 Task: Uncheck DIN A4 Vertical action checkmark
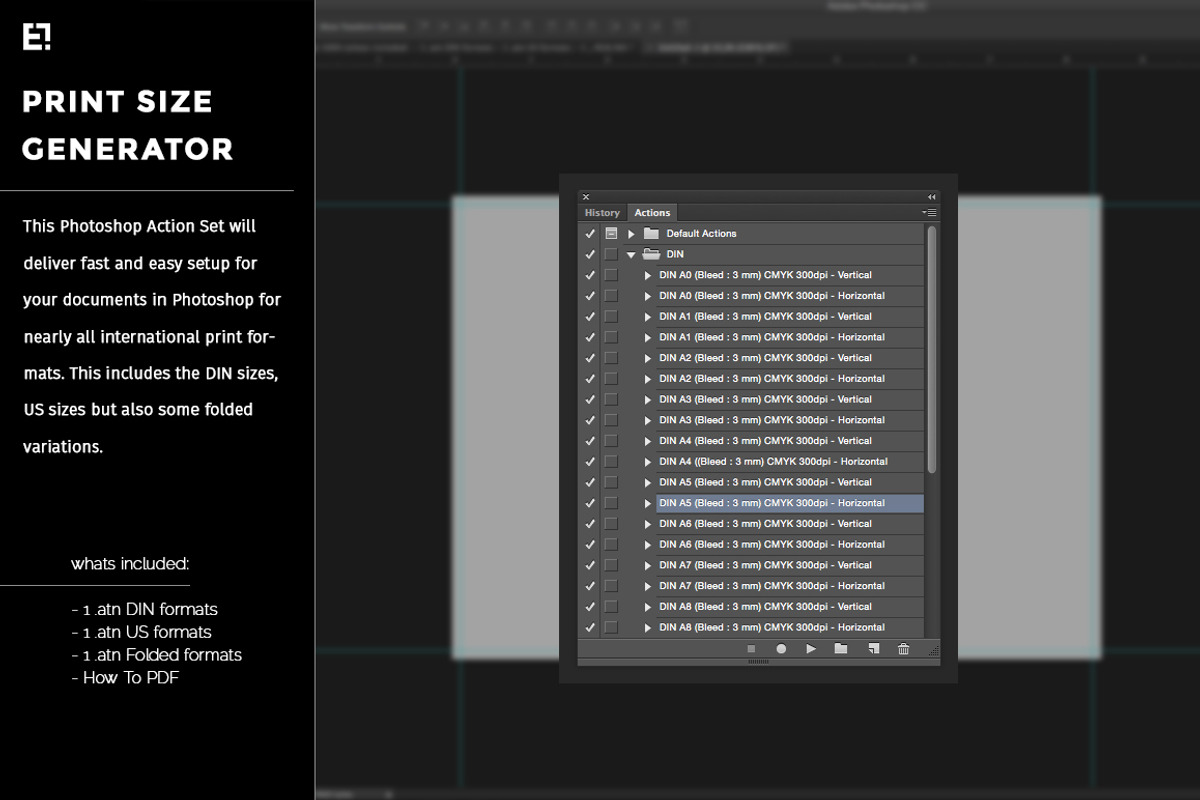[x=590, y=441]
